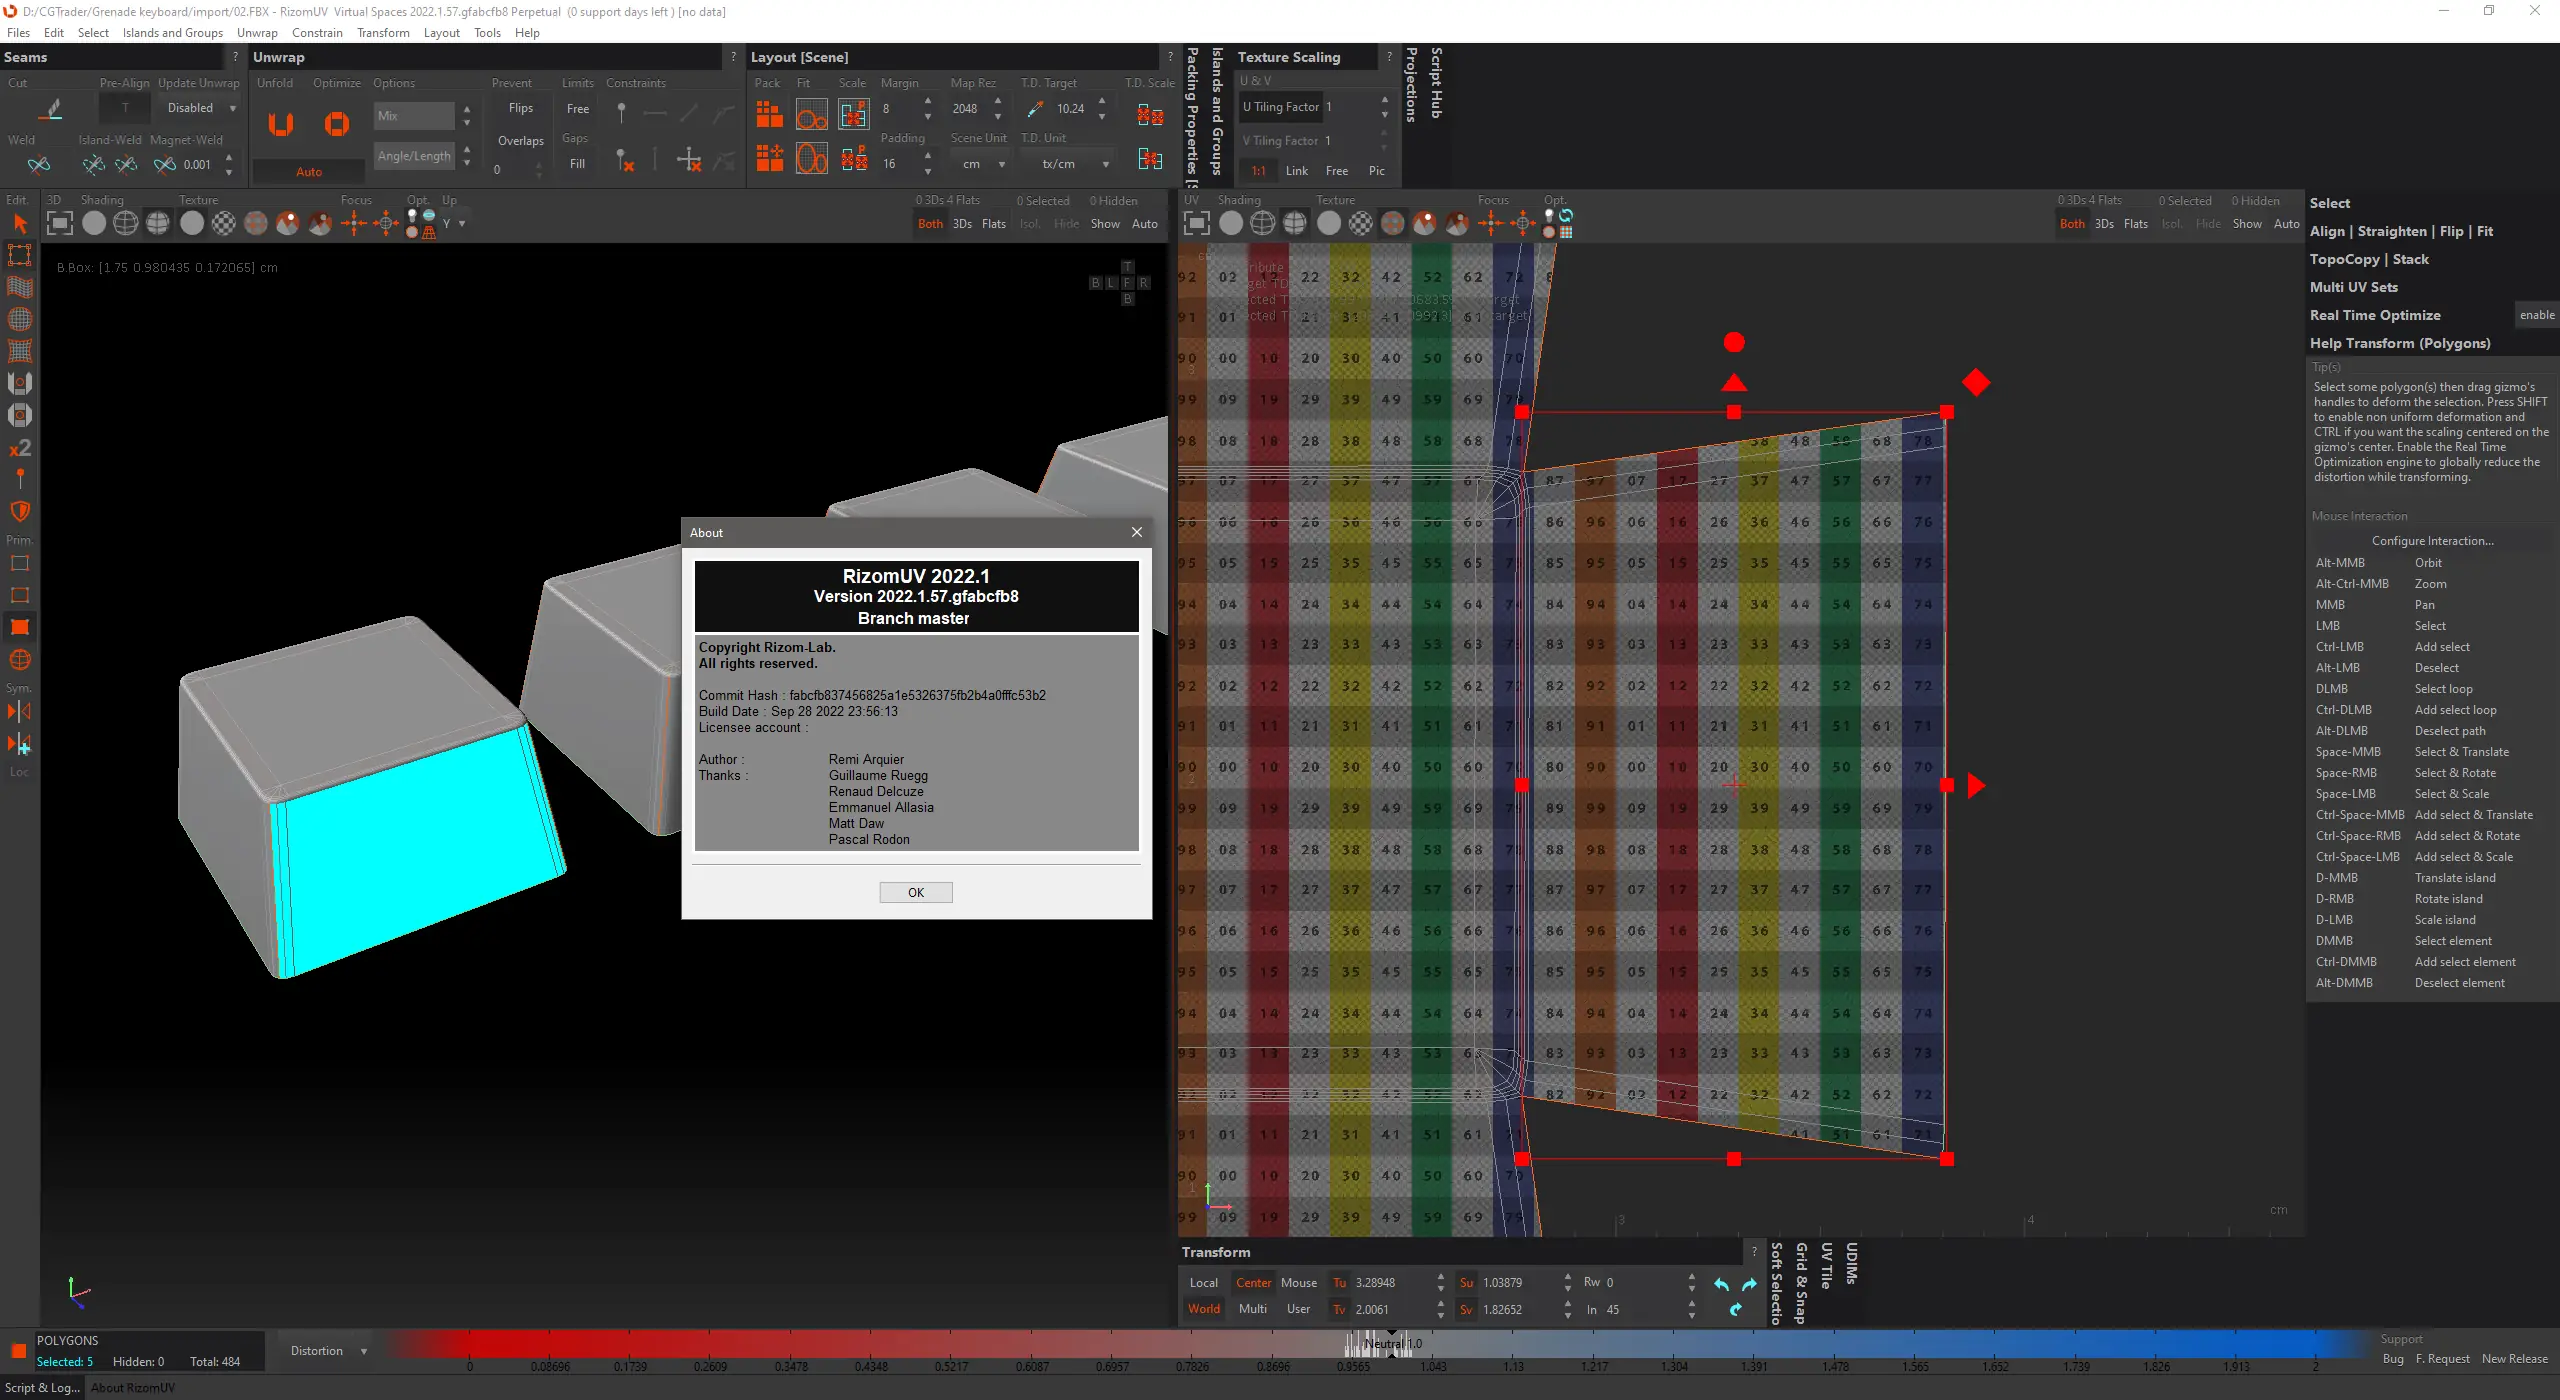The width and height of the screenshot is (2560, 1400).
Task: Toggle Flips prevention in Unwrap panel
Action: (520, 108)
